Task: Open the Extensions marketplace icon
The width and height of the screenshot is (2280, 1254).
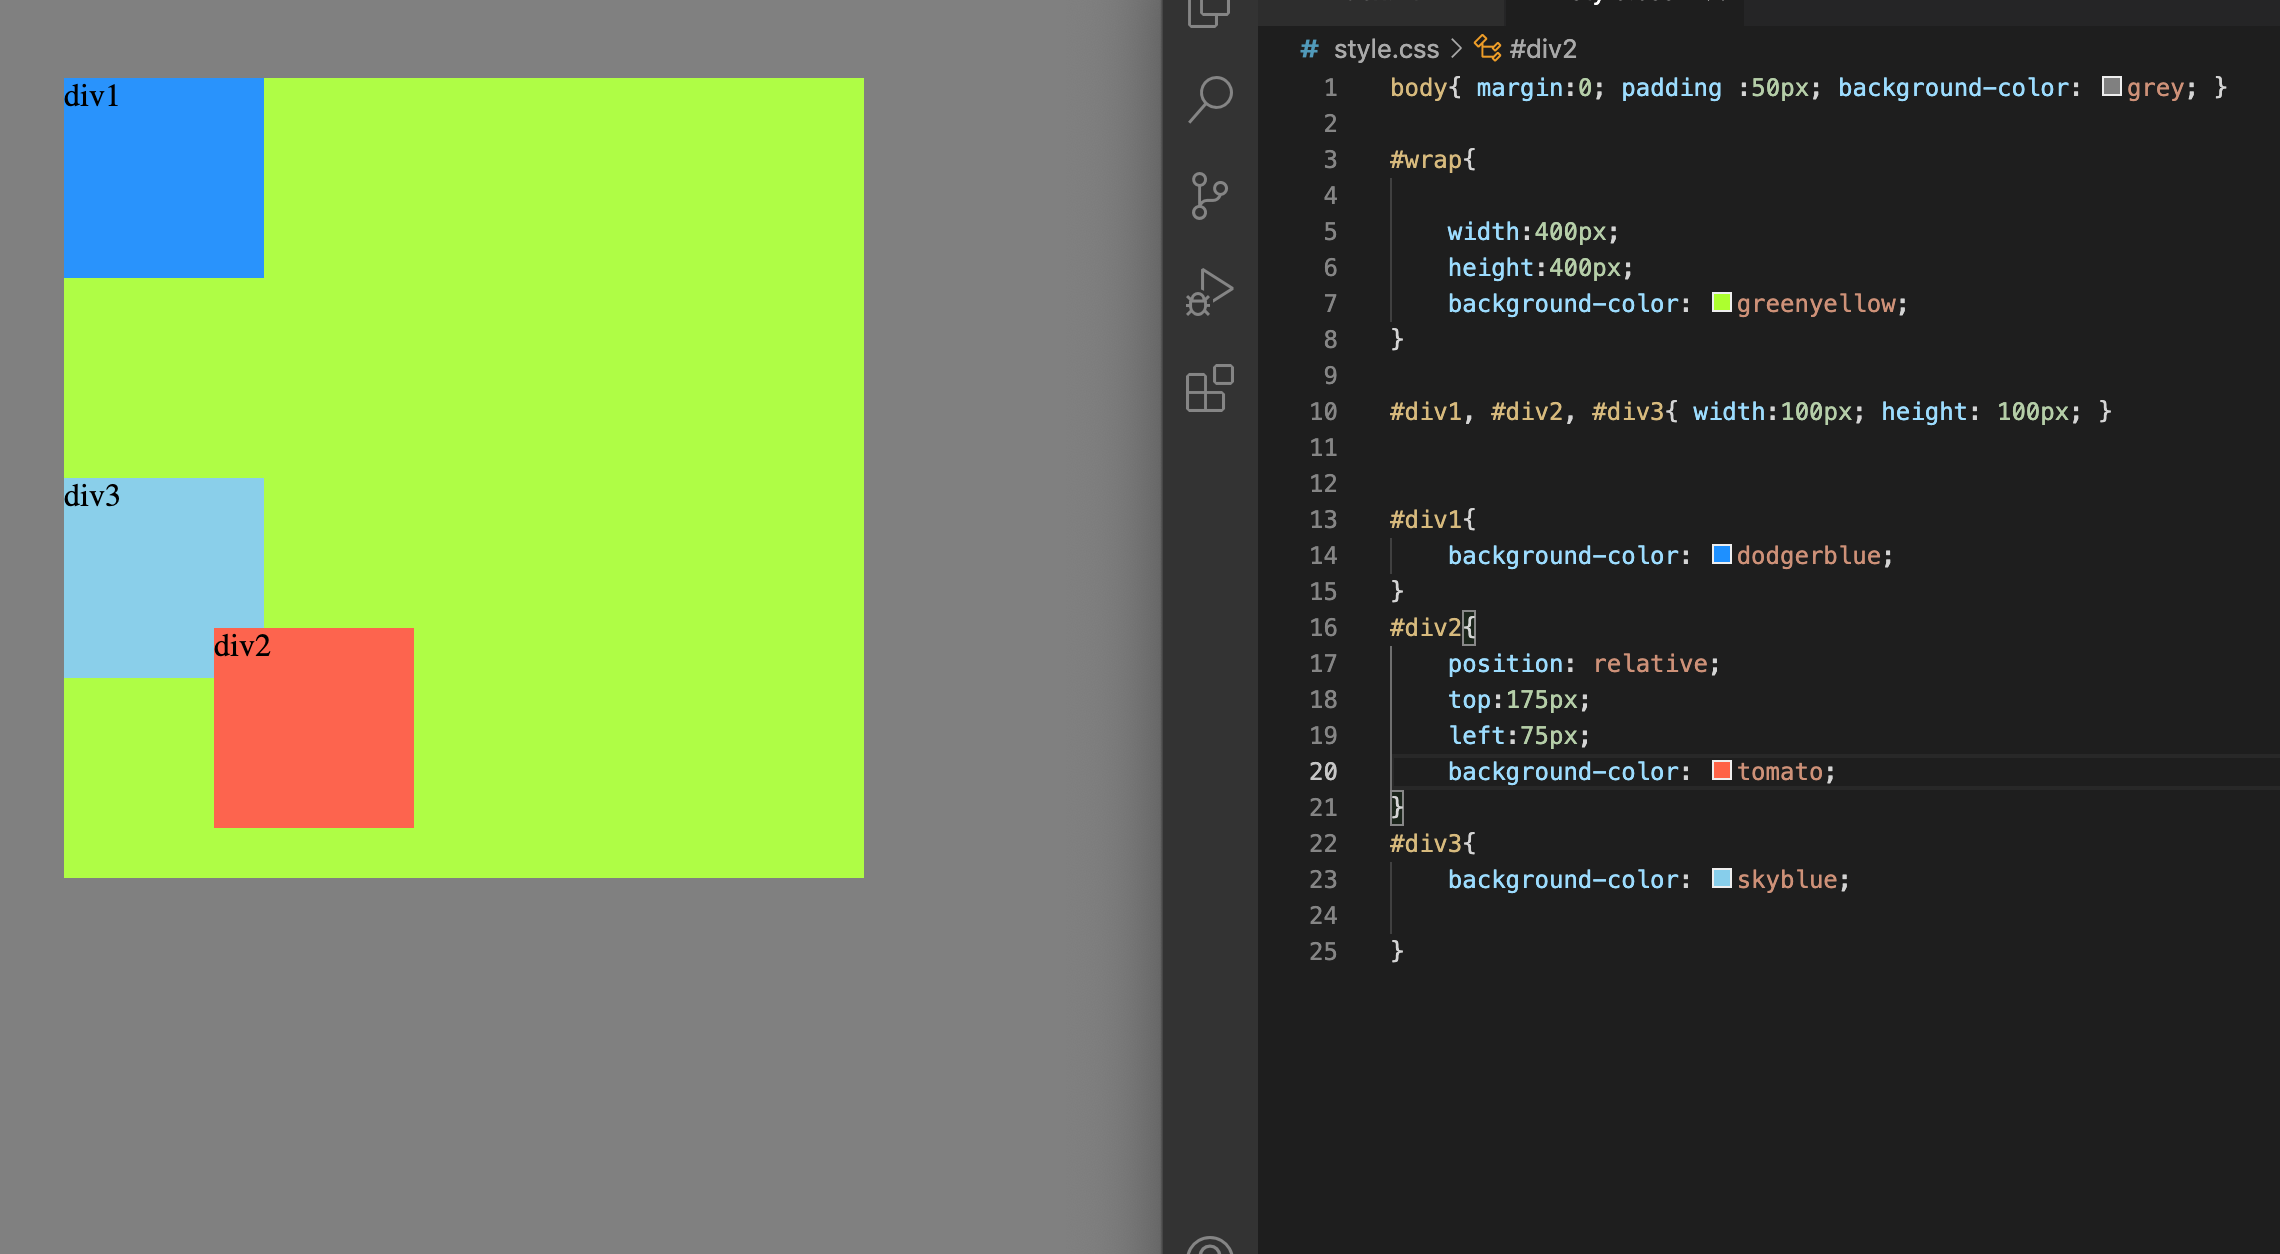Action: [x=1210, y=388]
